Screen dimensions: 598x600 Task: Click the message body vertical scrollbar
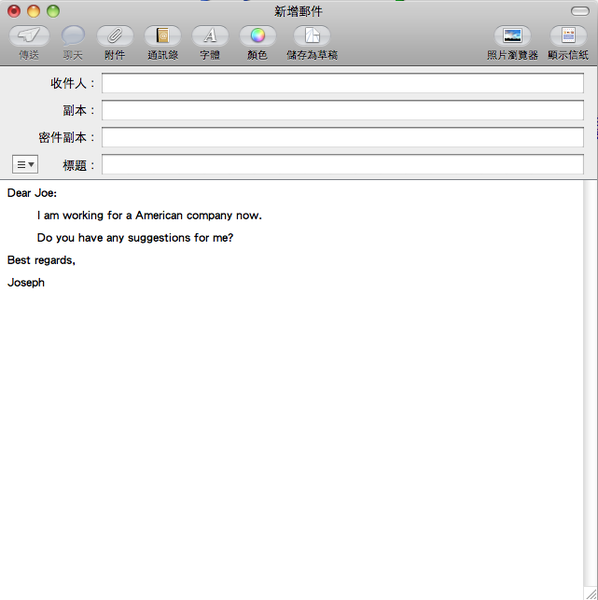click(590, 383)
